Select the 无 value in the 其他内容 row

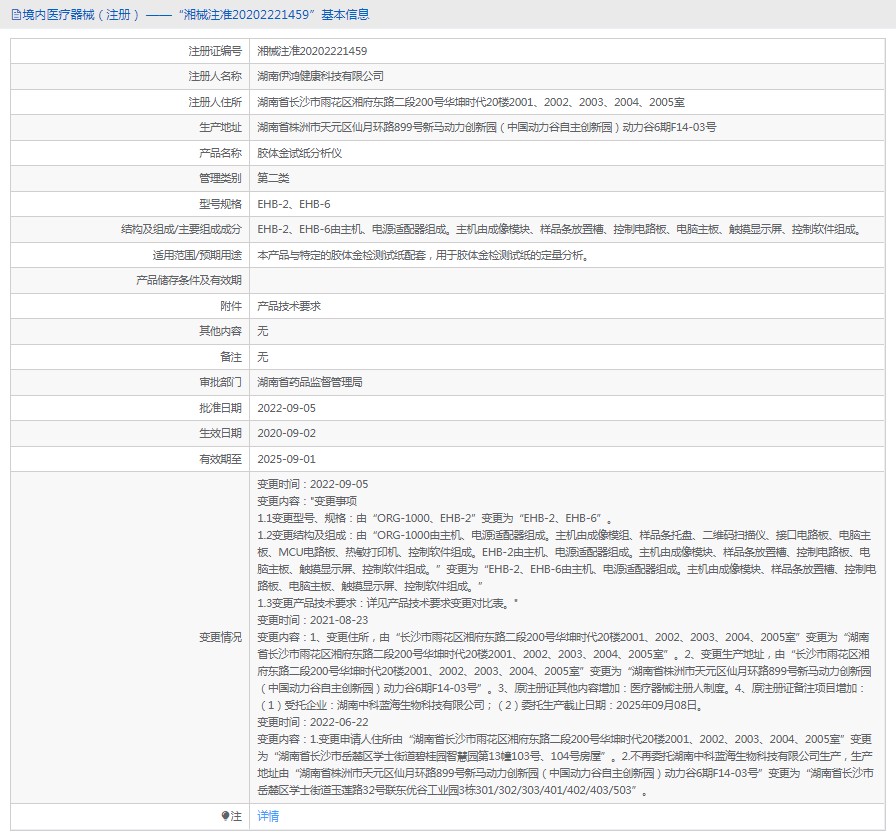(x=262, y=331)
